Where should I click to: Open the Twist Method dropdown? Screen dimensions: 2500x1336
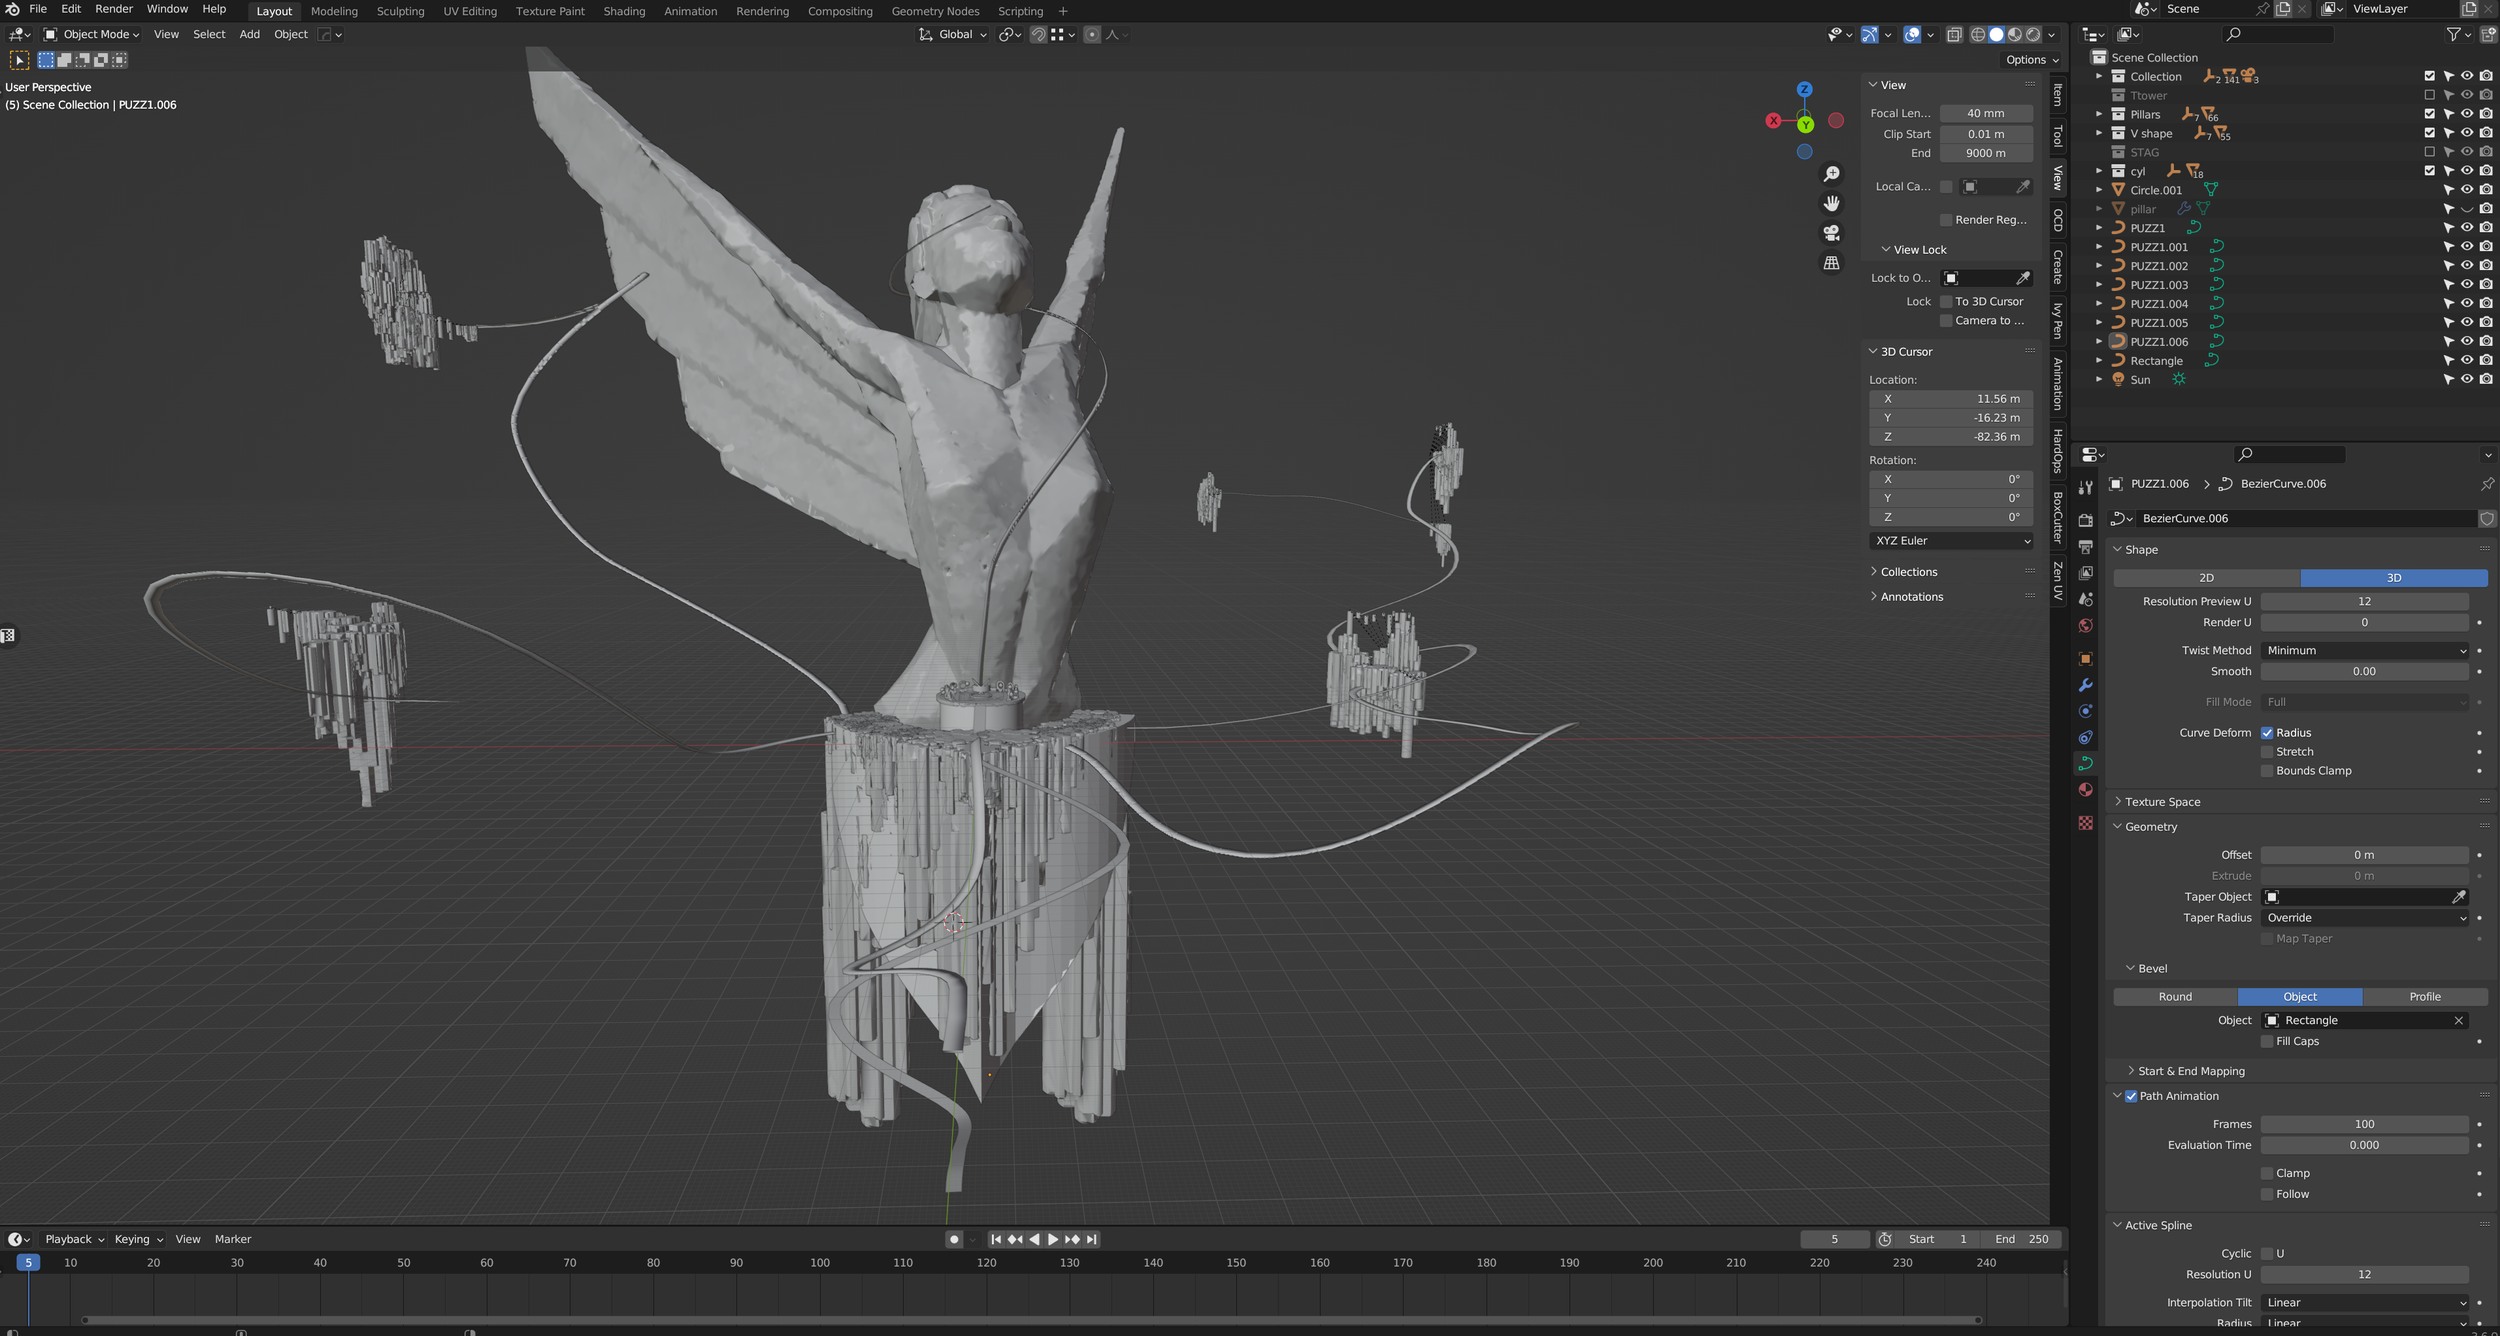pos(2365,650)
